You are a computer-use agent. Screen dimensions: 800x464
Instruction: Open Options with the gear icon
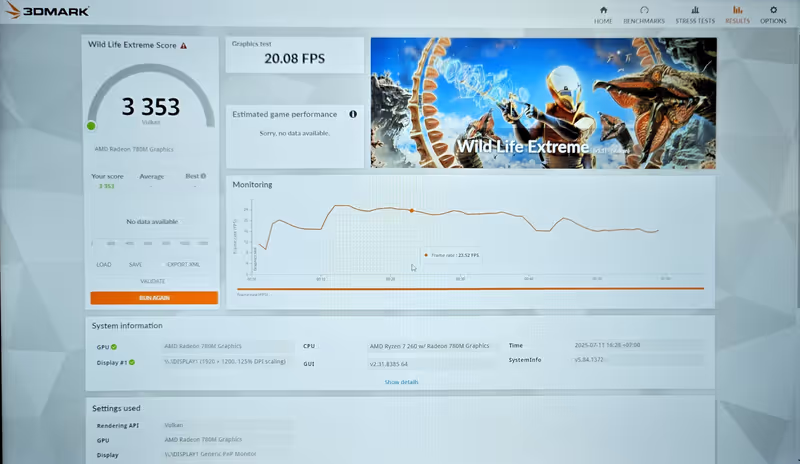click(x=773, y=10)
